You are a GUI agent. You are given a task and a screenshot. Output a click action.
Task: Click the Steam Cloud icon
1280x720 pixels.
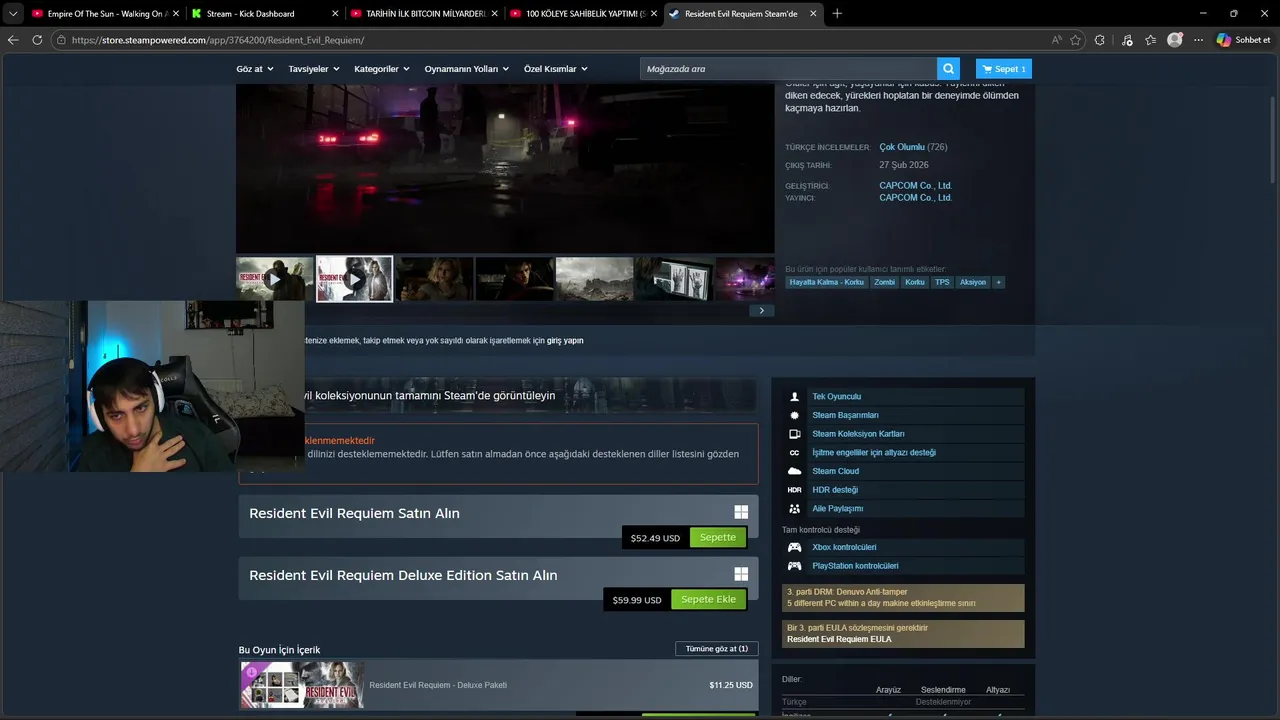794,471
